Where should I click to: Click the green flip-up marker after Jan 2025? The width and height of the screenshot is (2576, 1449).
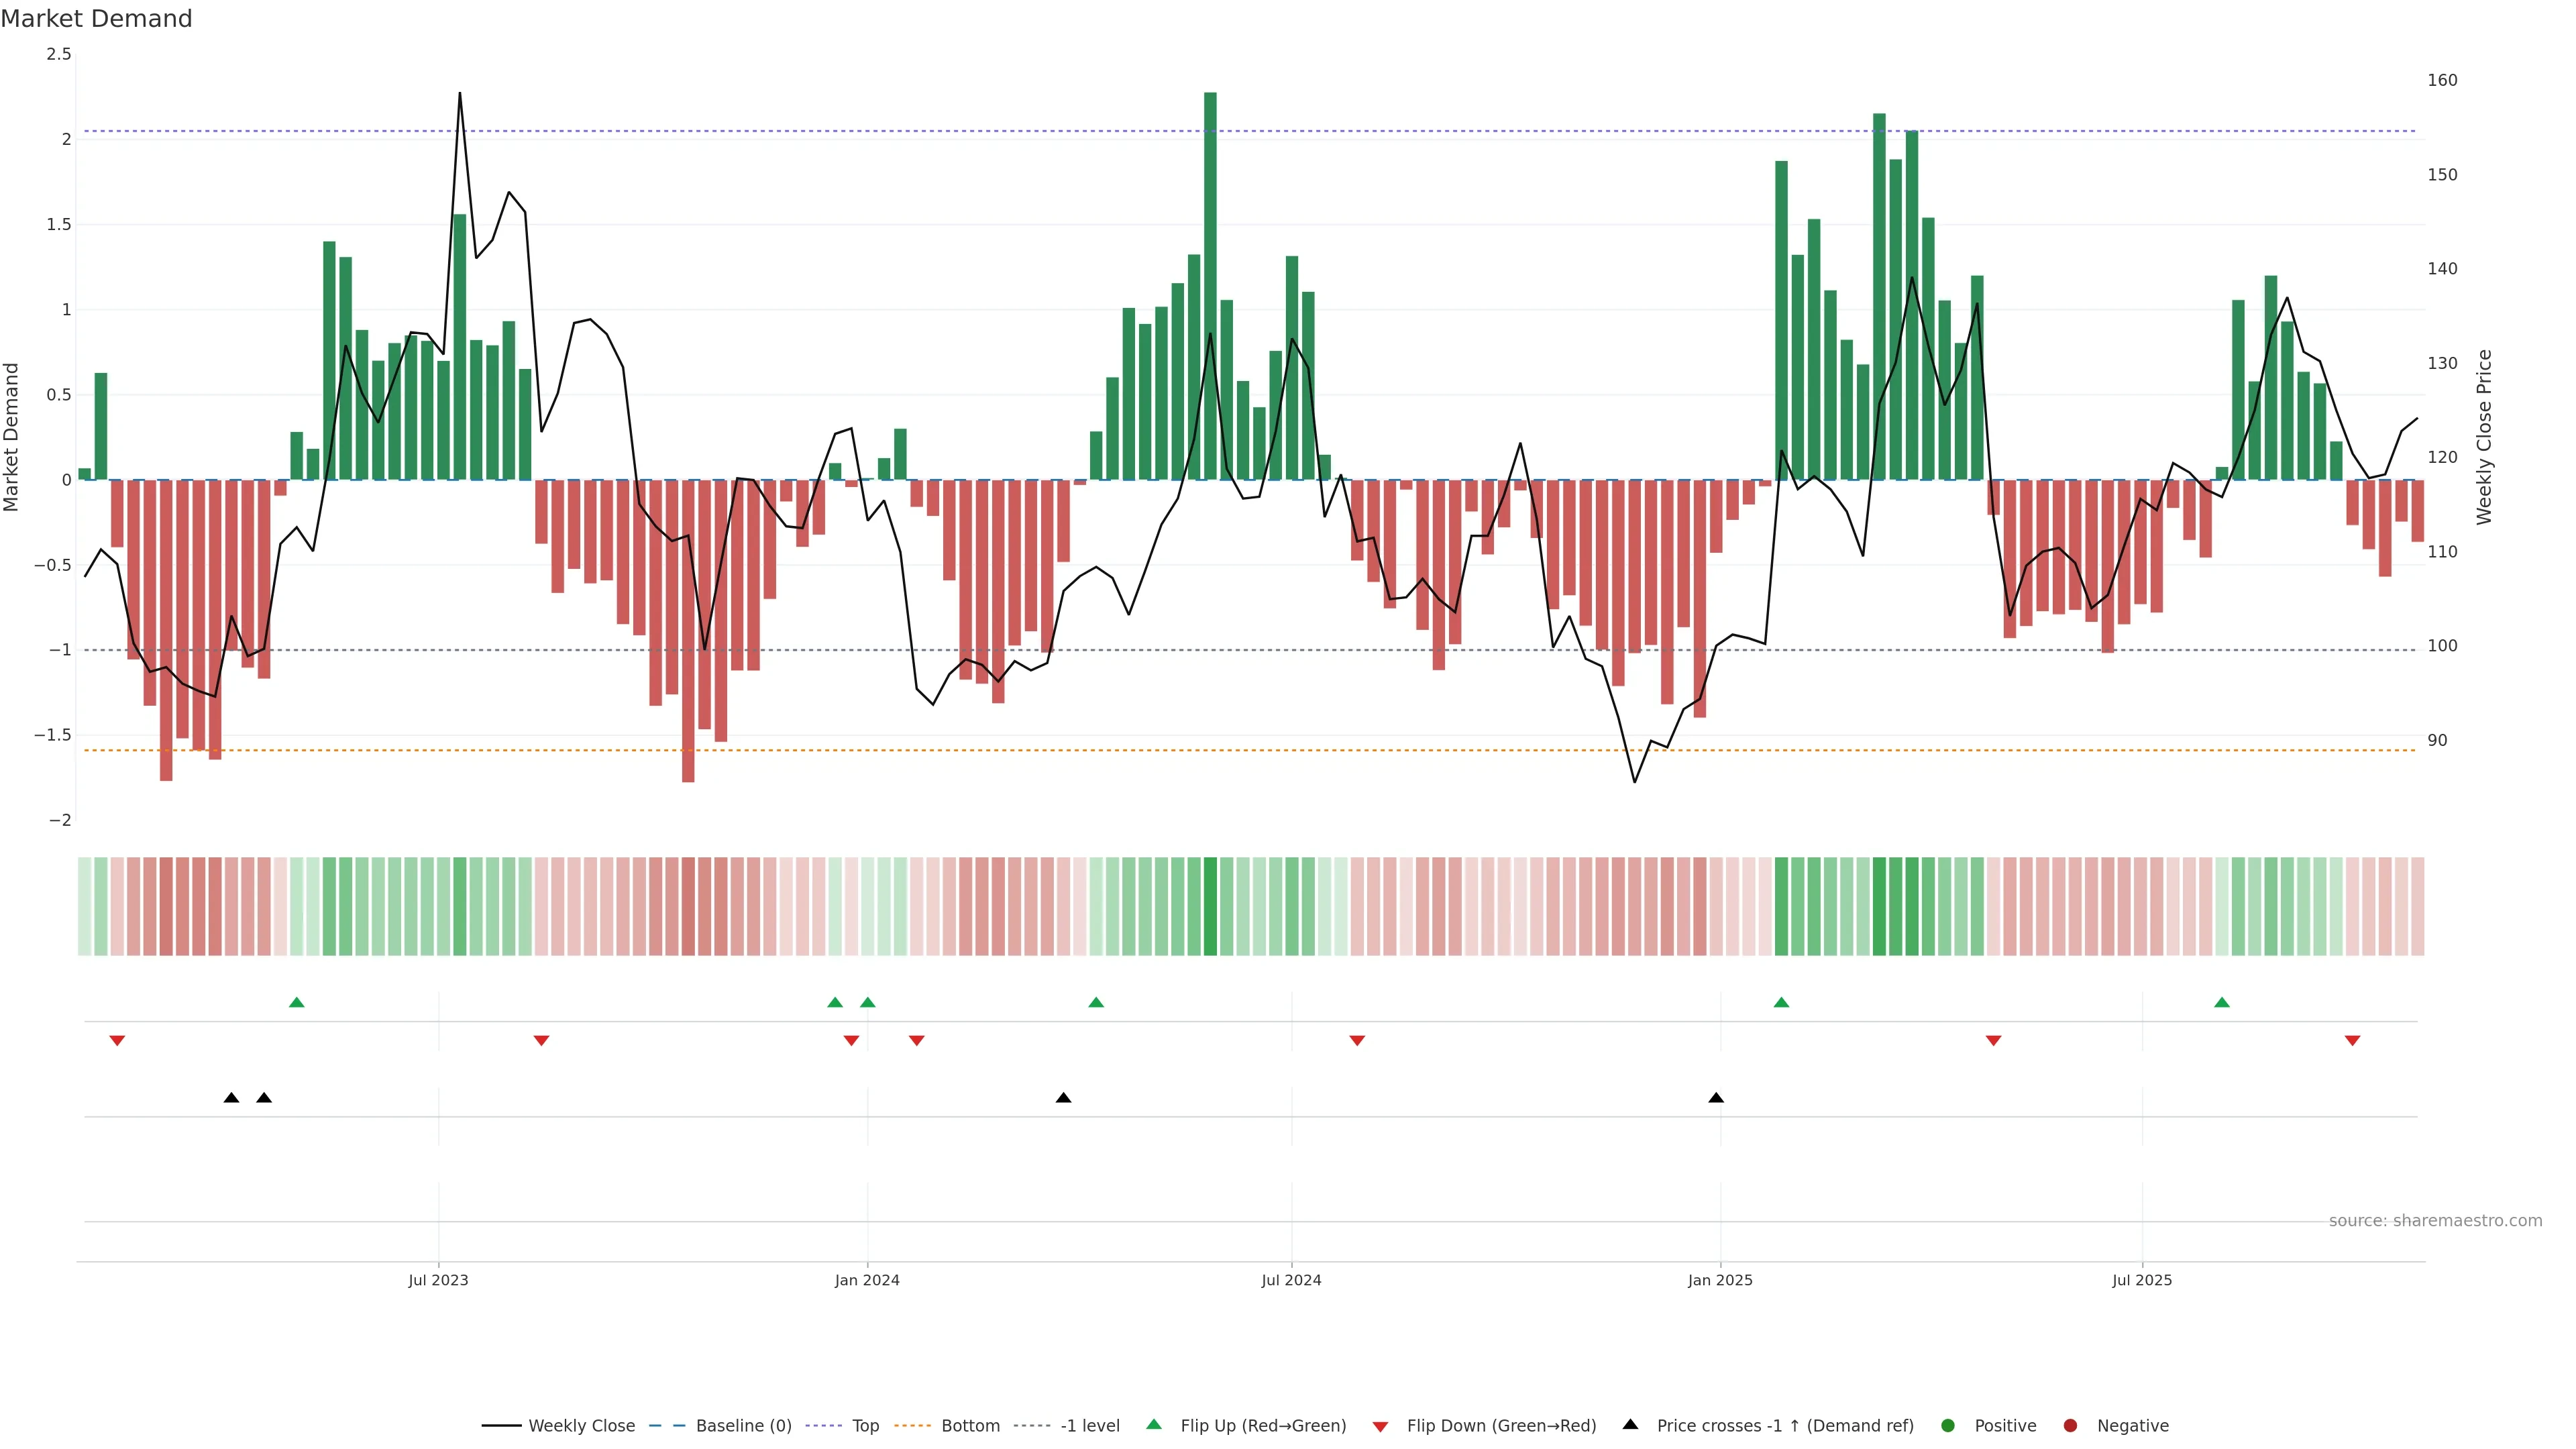tap(1781, 1002)
